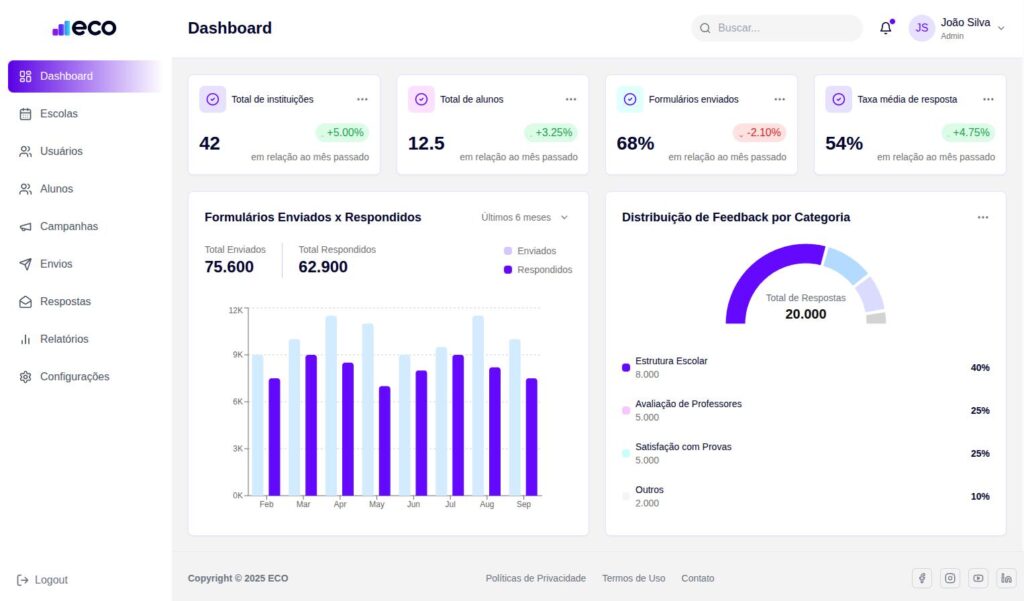The width and height of the screenshot is (1024, 601).
Task: Toggle the Enviados legend series
Action: 530,251
